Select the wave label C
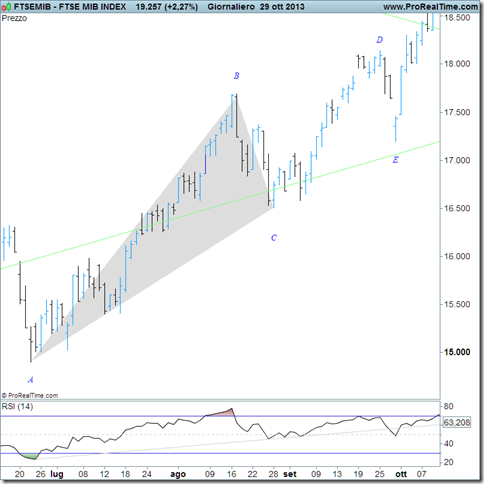484x484 pixels. click(x=274, y=238)
